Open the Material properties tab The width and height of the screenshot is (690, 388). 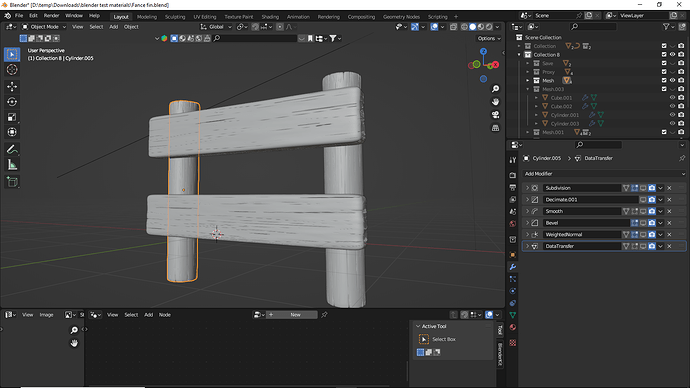(513, 327)
